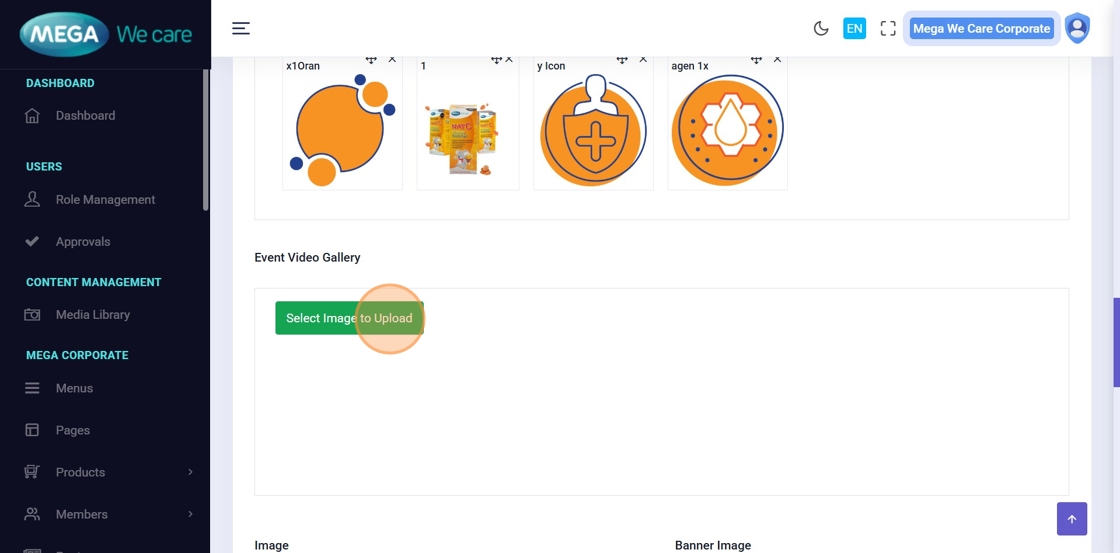Click the move handle on 'y Icon' image

(x=622, y=60)
